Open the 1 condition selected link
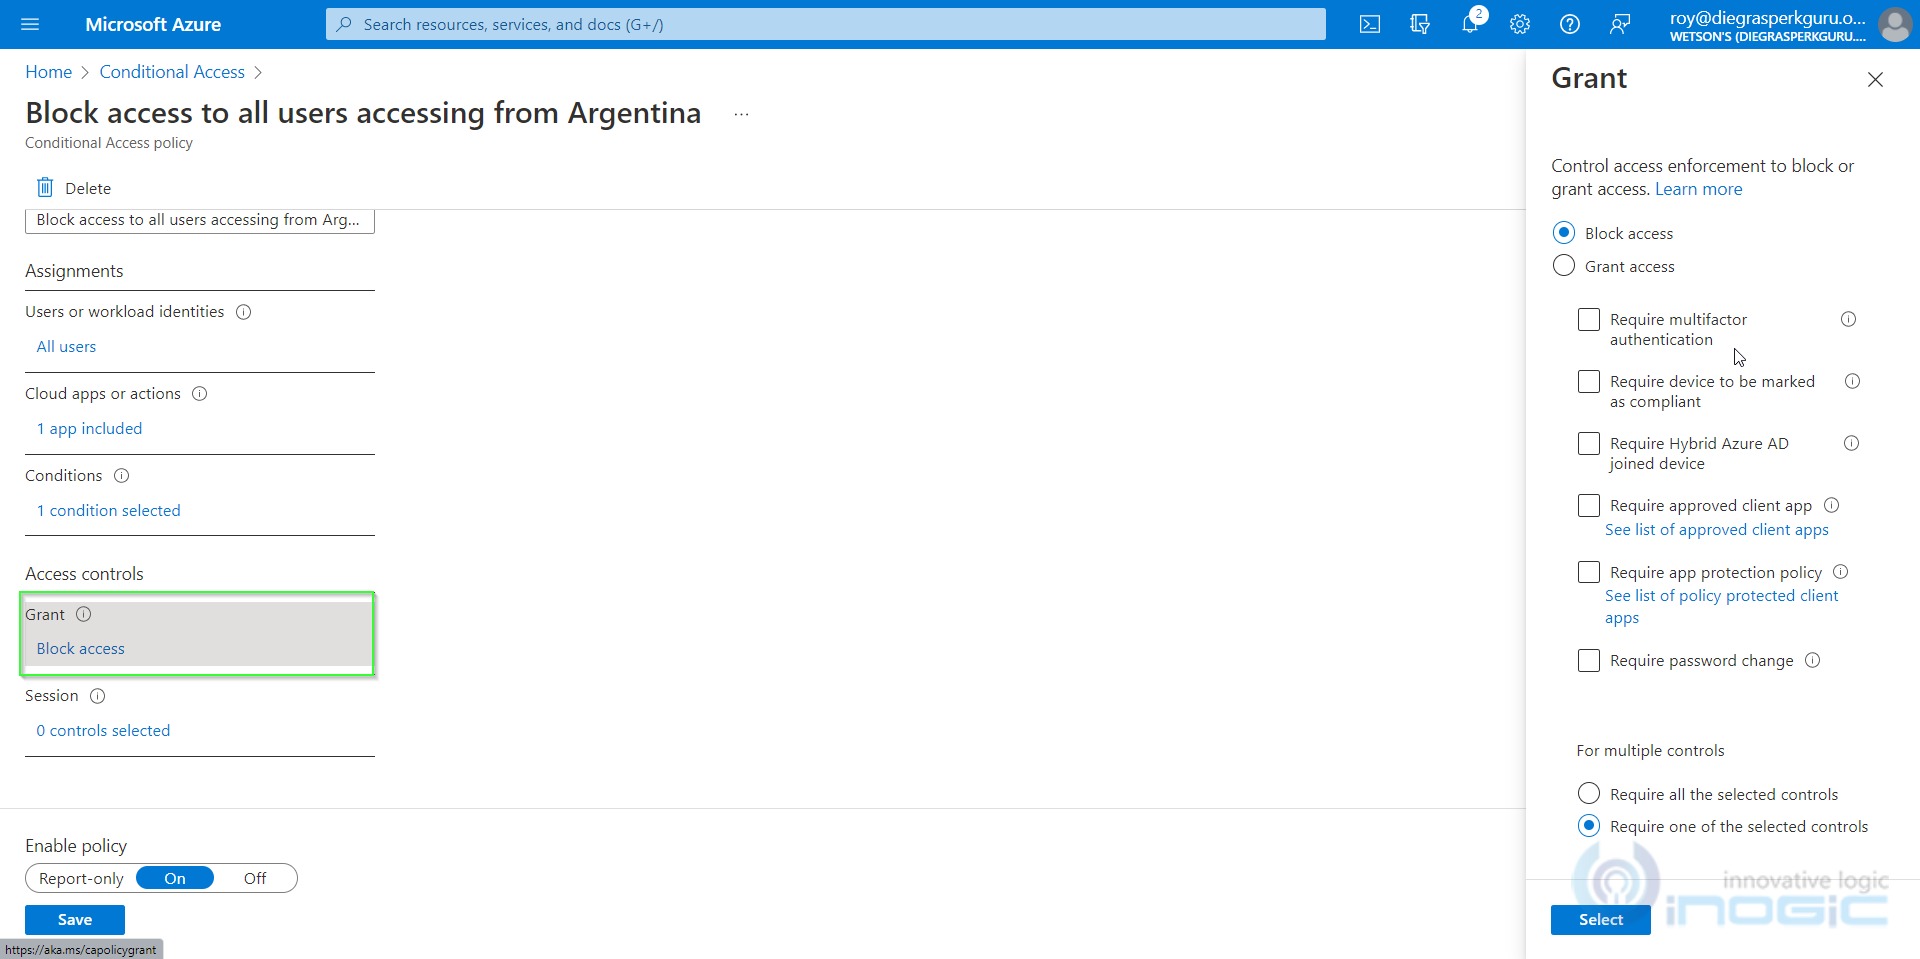 coord(109,510)
